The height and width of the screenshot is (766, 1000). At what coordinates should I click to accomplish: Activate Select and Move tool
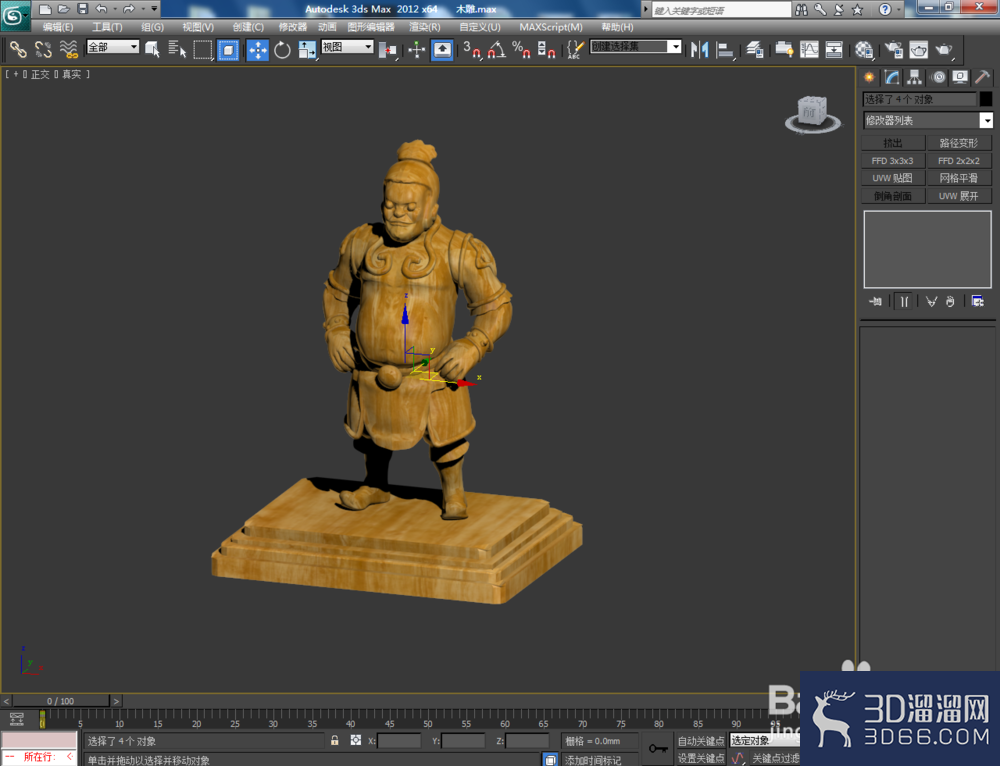258,49
